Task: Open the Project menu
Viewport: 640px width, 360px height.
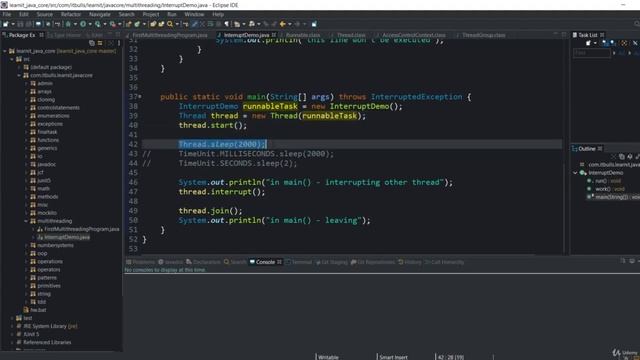Action: pos(151,14)
